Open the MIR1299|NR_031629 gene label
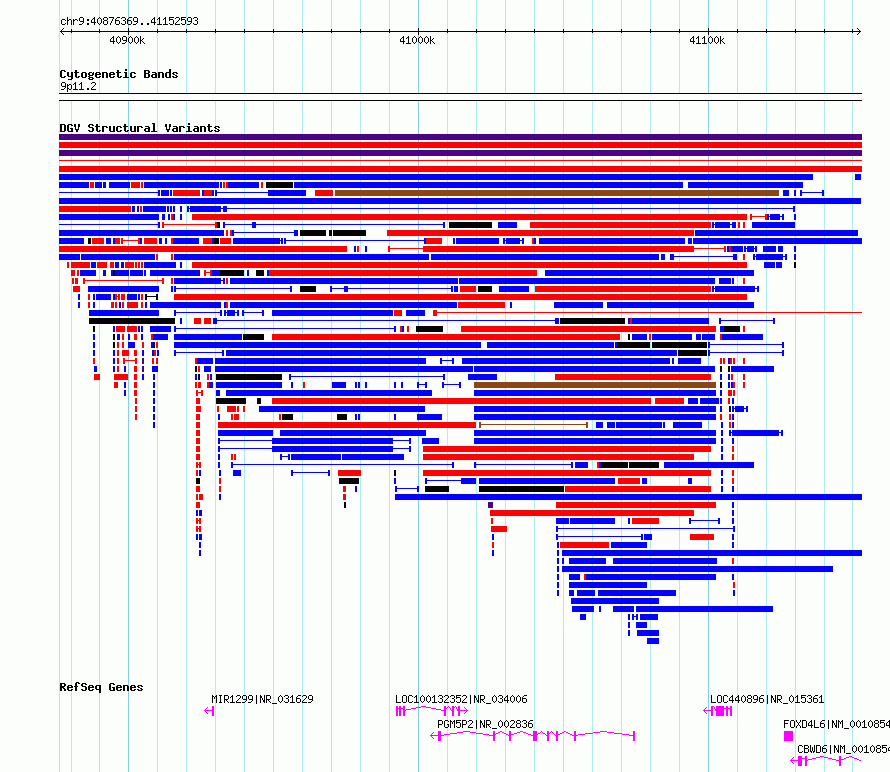 tap(262, 699)
